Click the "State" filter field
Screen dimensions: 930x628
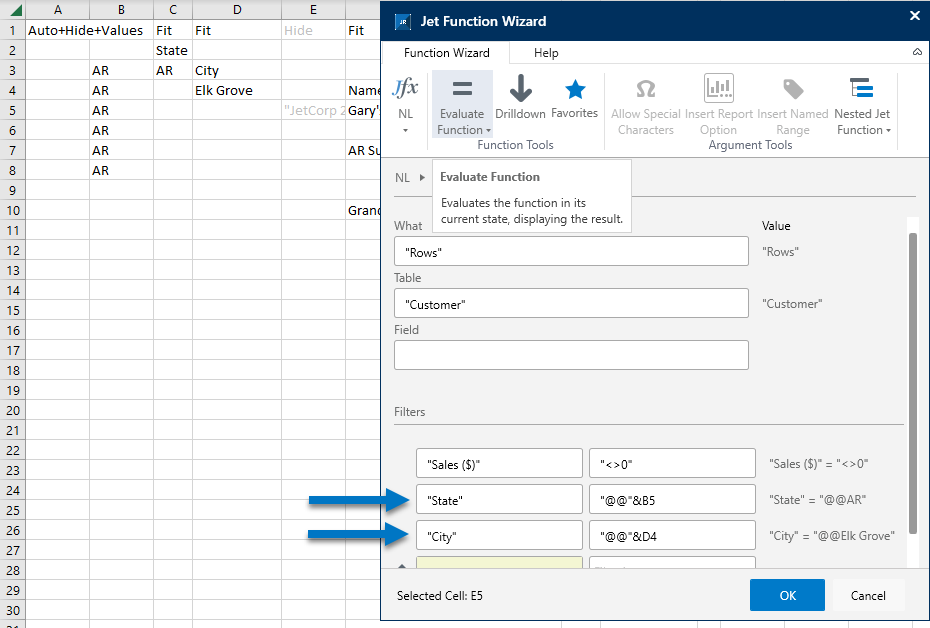click(499, 499)
